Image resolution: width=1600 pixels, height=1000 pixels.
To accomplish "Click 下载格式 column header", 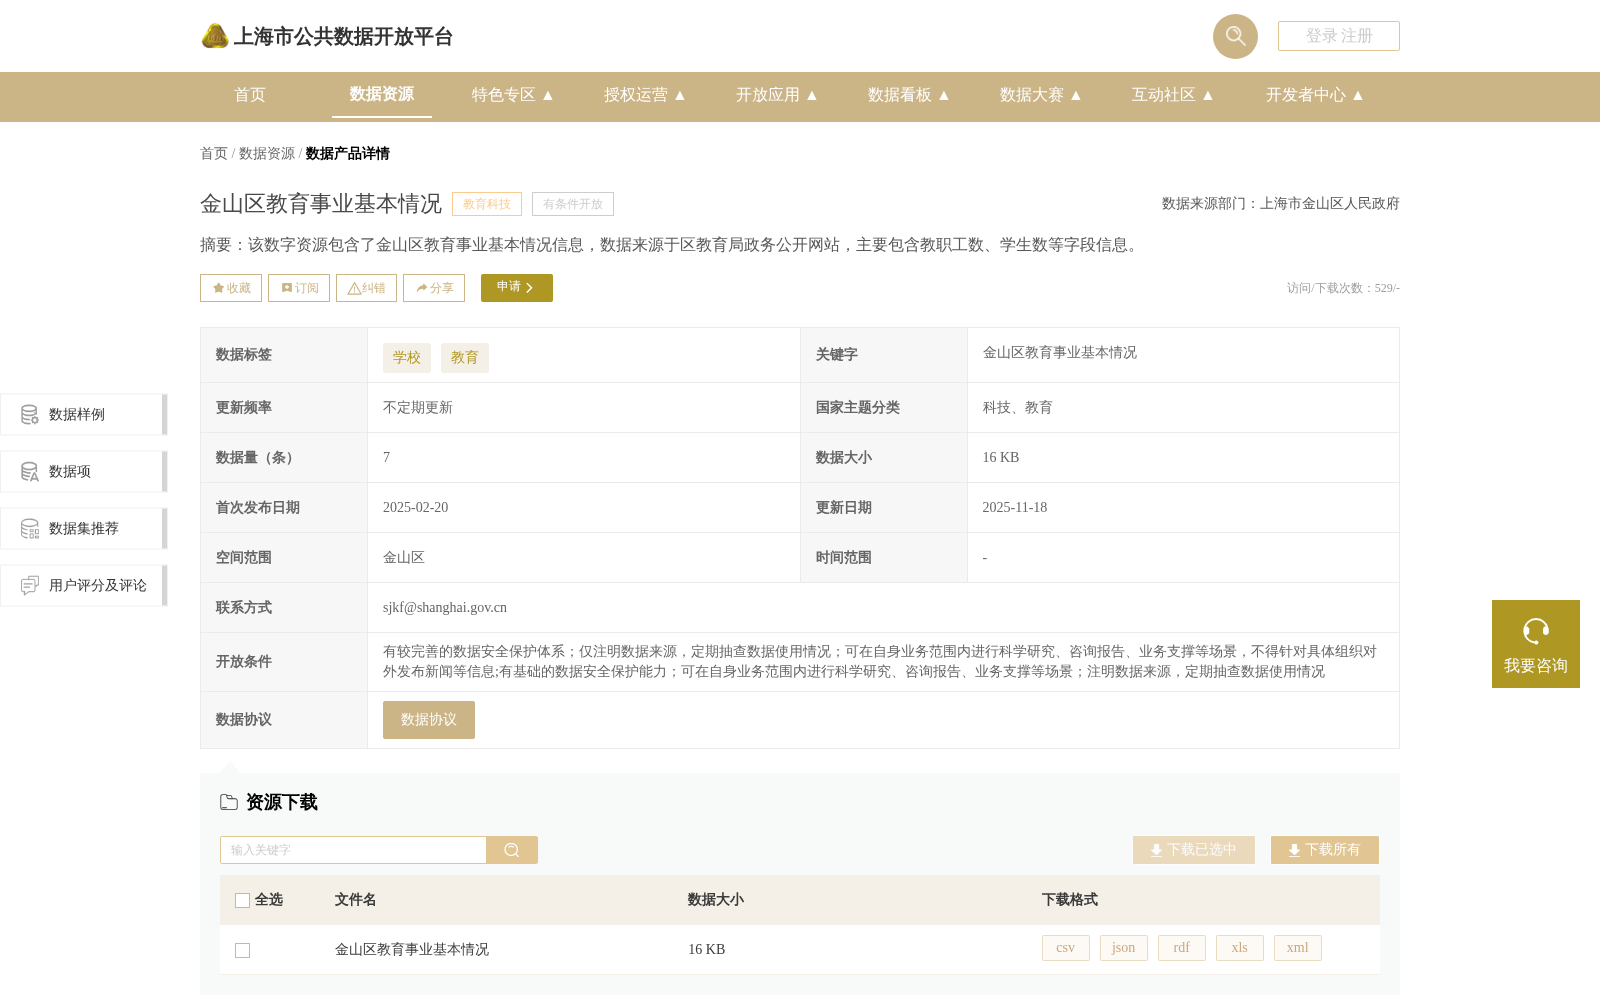I will point(1070,900).
